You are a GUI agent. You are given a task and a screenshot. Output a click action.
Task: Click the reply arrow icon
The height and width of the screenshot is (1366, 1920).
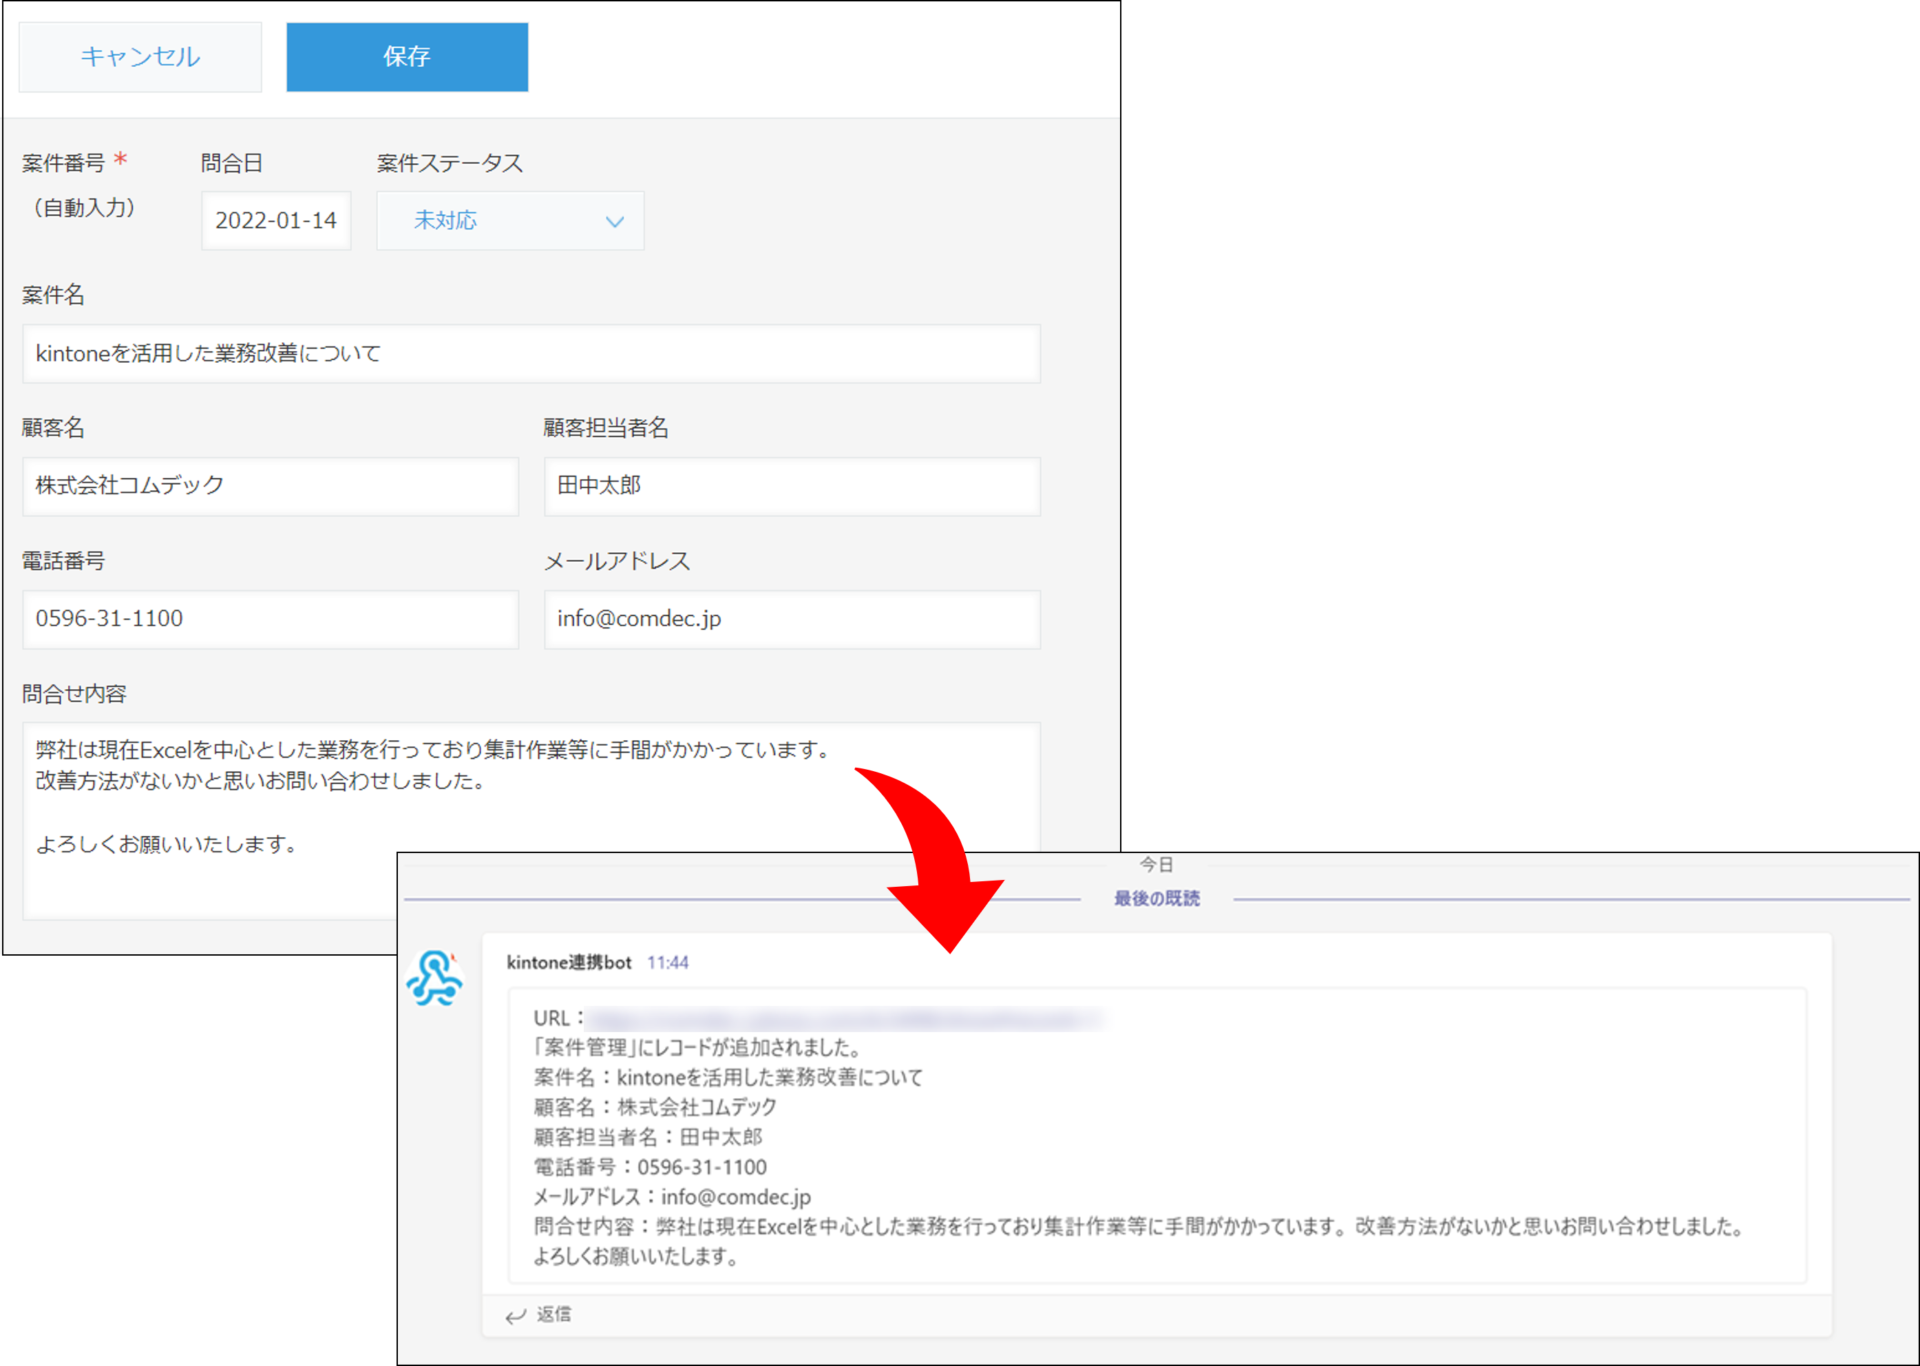pos(515,1316)
